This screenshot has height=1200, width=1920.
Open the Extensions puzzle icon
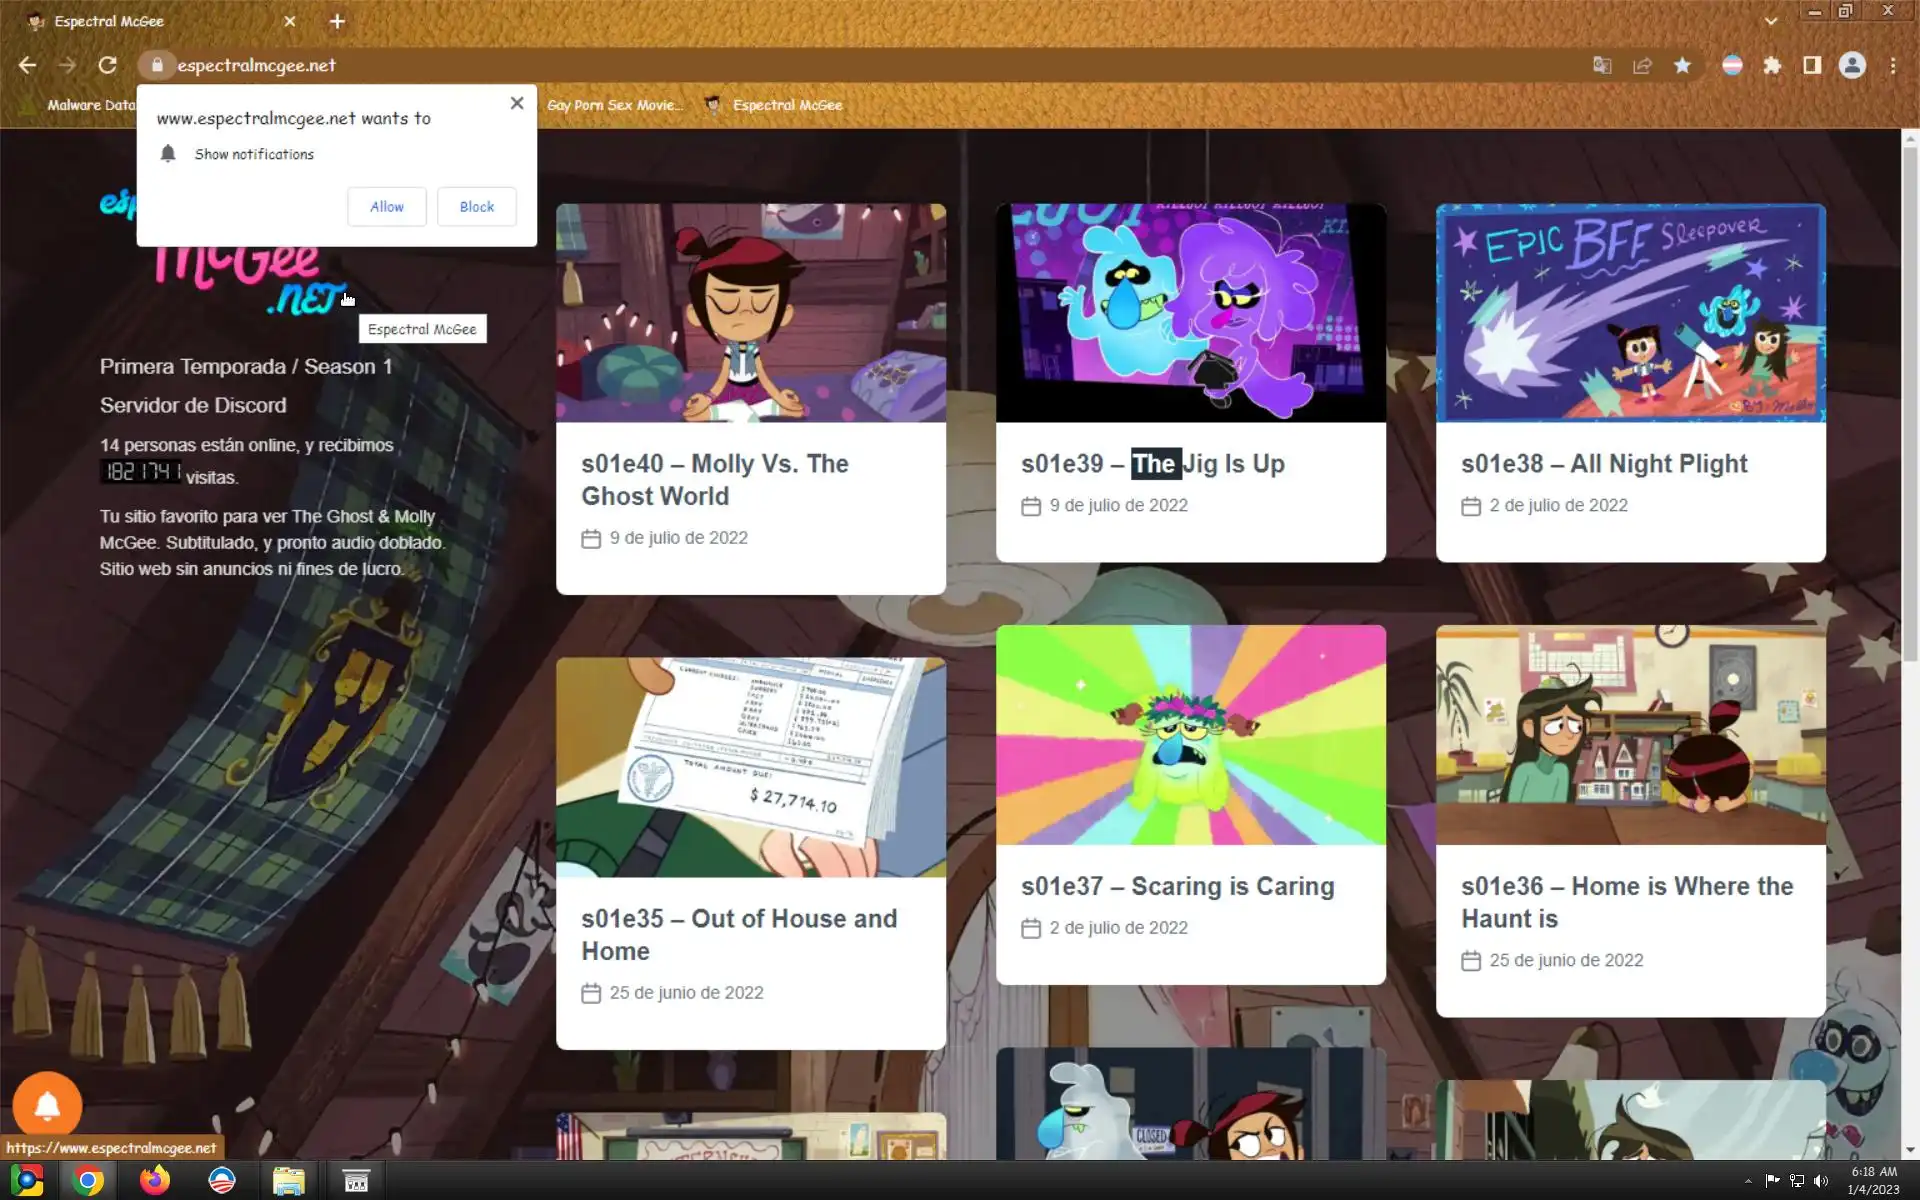pos(1772,65)
